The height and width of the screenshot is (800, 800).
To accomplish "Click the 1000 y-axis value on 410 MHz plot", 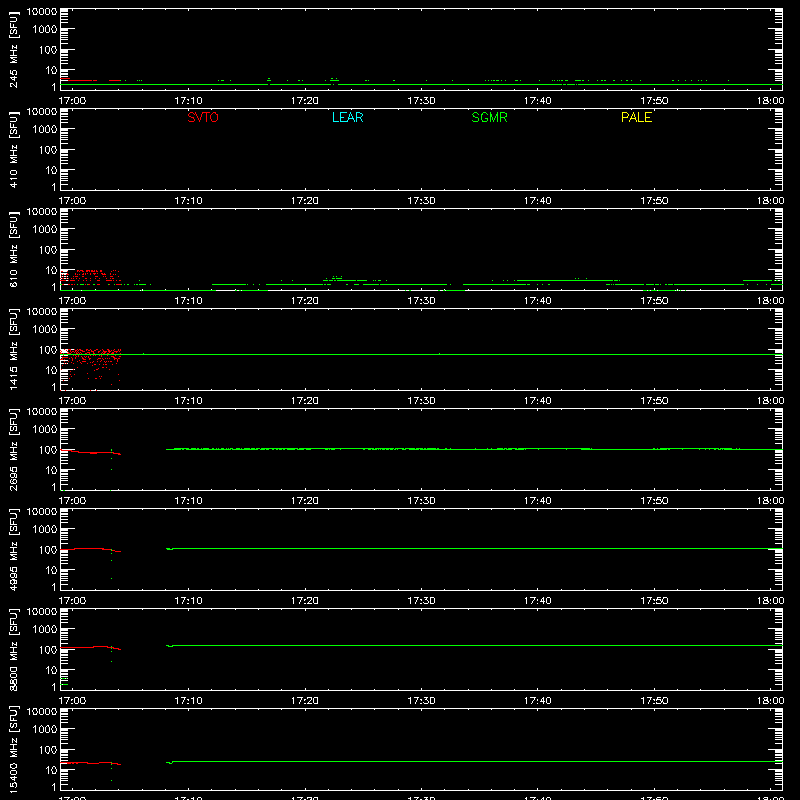I will tap(45, 130).
